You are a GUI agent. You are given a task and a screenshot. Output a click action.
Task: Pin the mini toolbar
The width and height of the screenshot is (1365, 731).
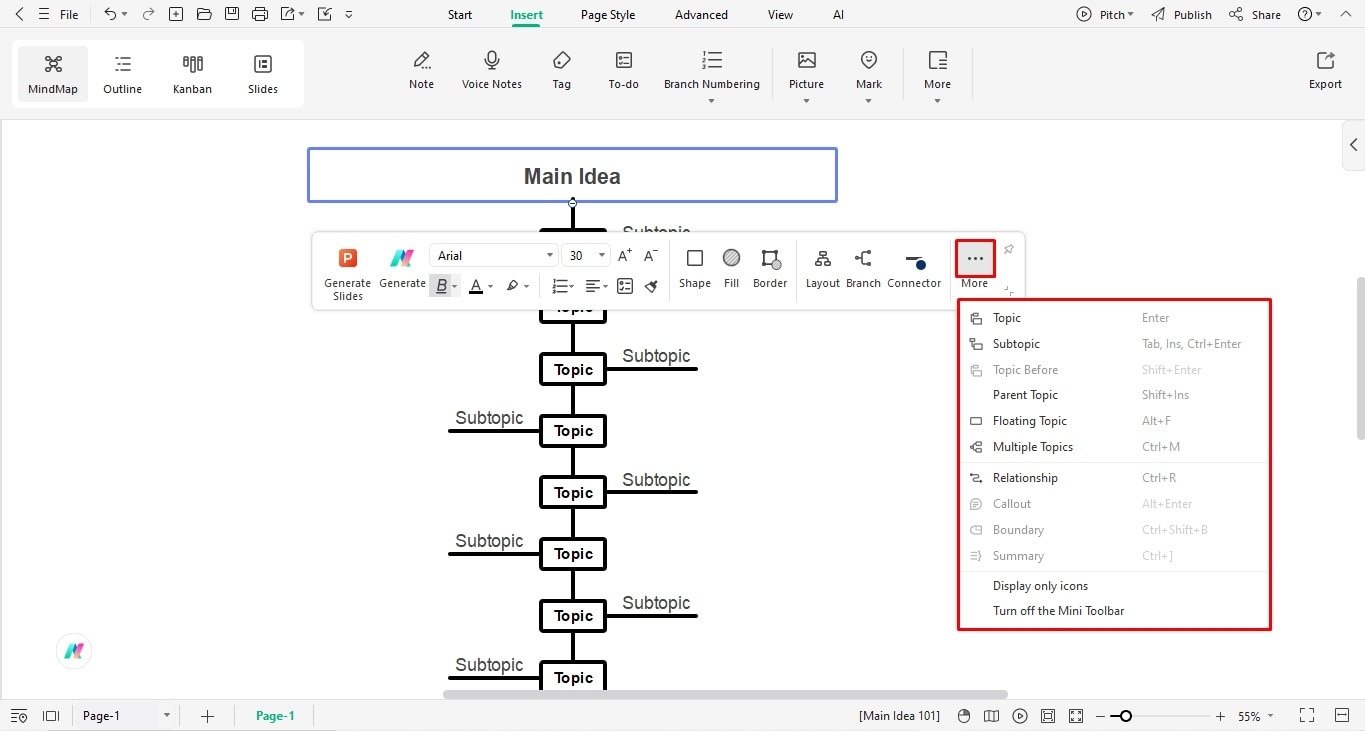(1009, 249)
